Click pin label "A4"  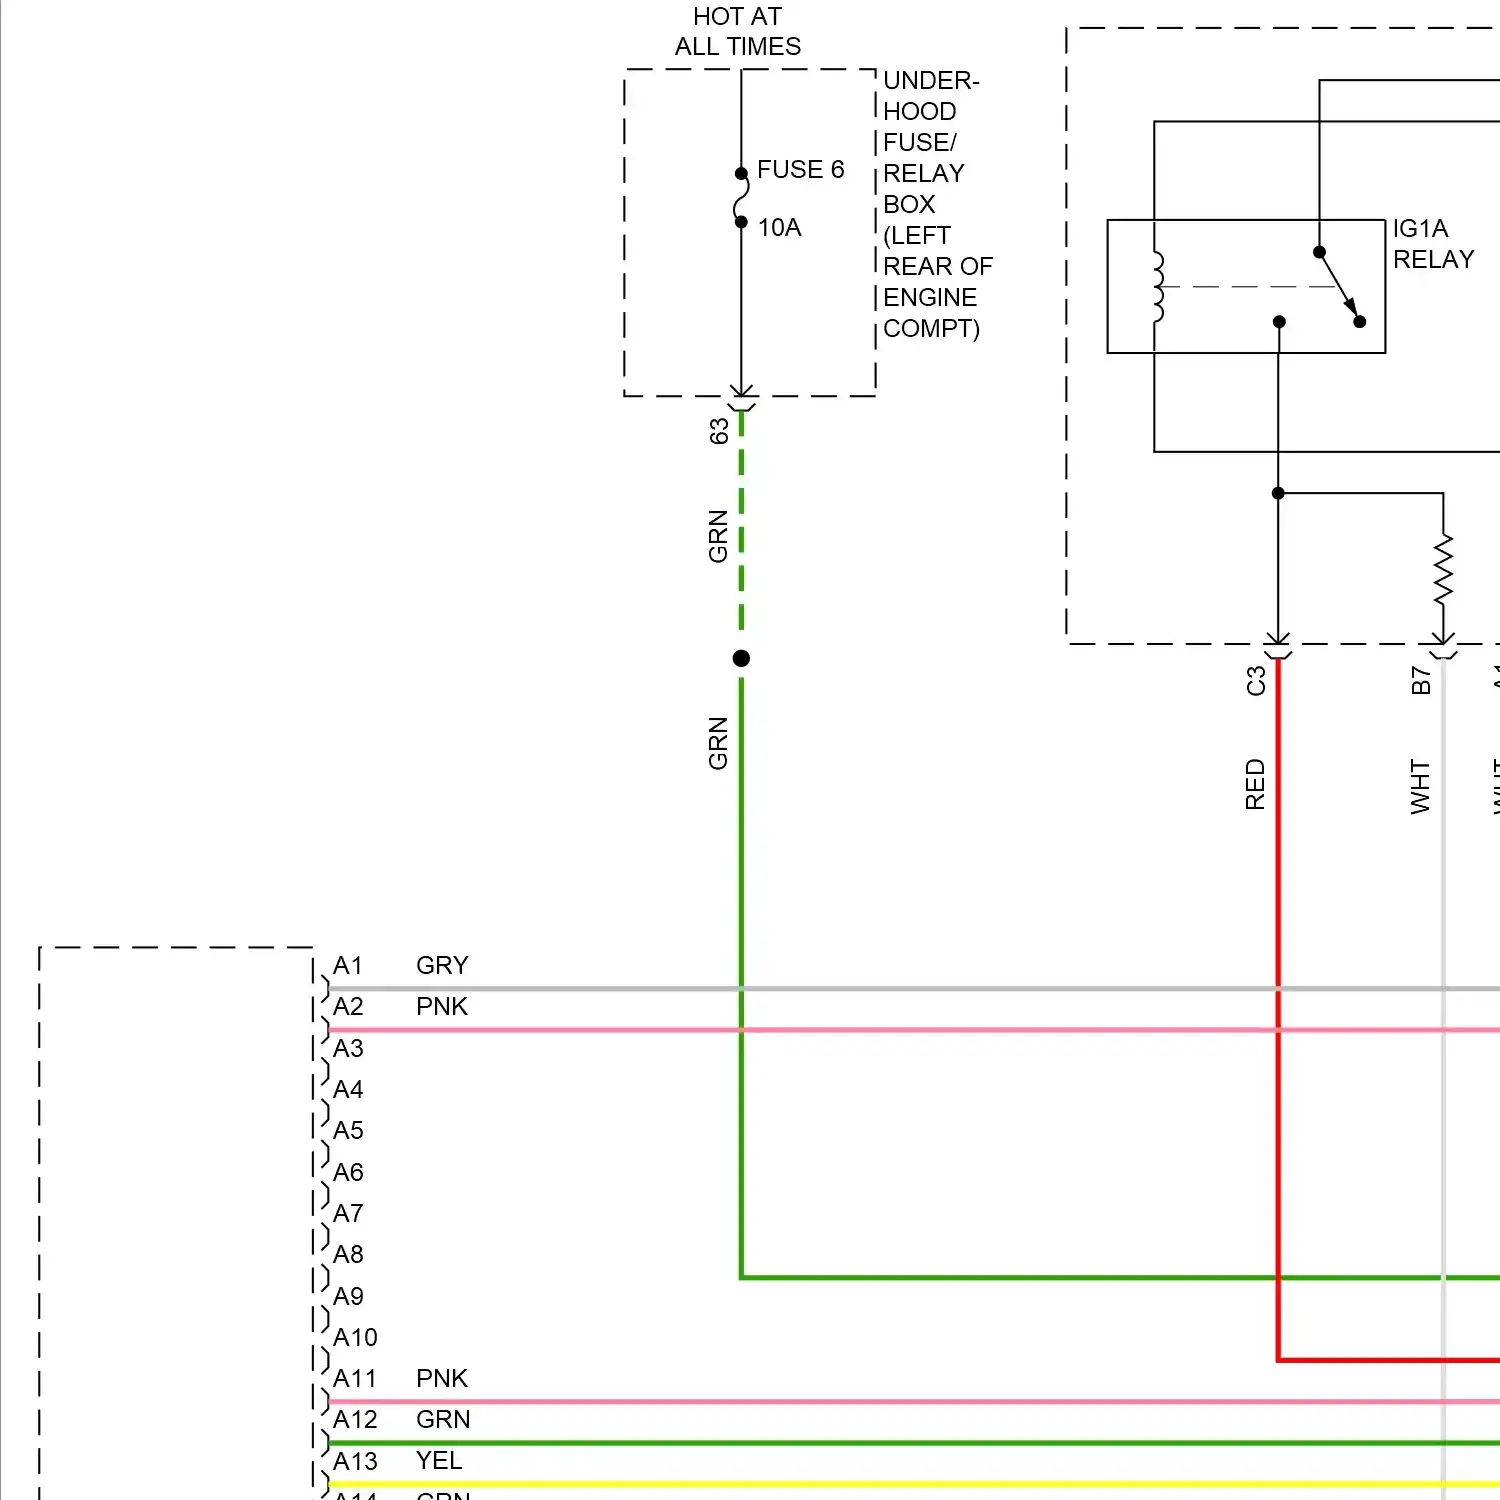point(348,1090)
